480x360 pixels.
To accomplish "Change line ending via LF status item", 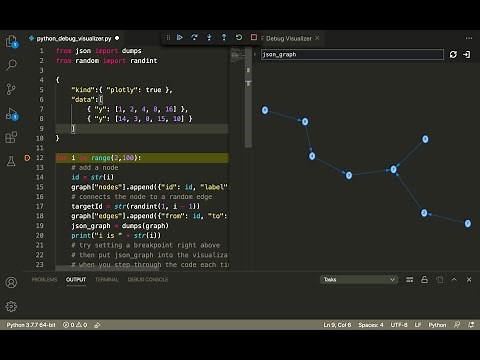I will [x=418, y=325].
